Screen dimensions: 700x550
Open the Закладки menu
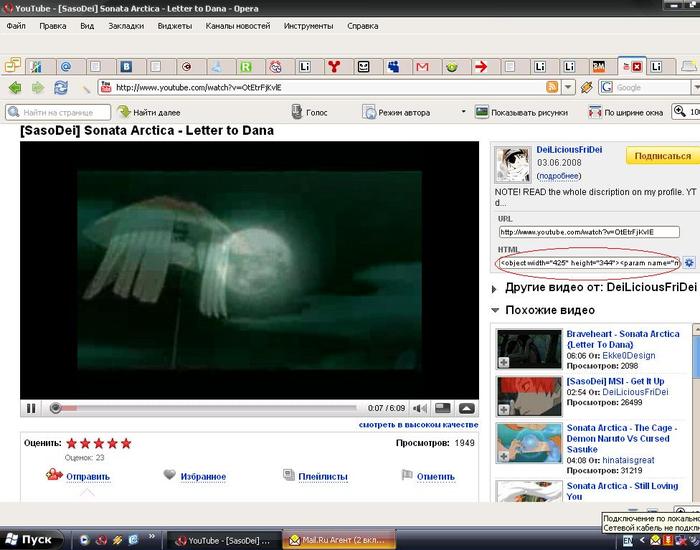[126, 26]
